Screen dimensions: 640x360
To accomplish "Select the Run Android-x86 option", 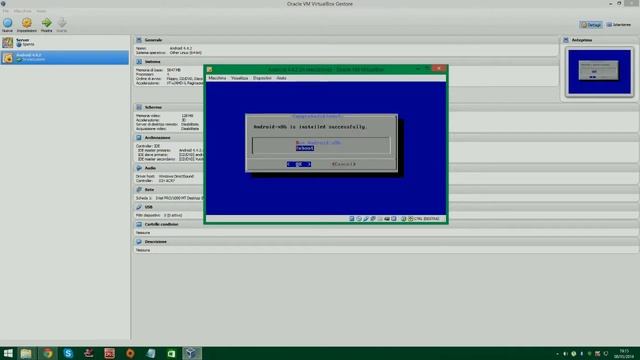I will 318,142.
